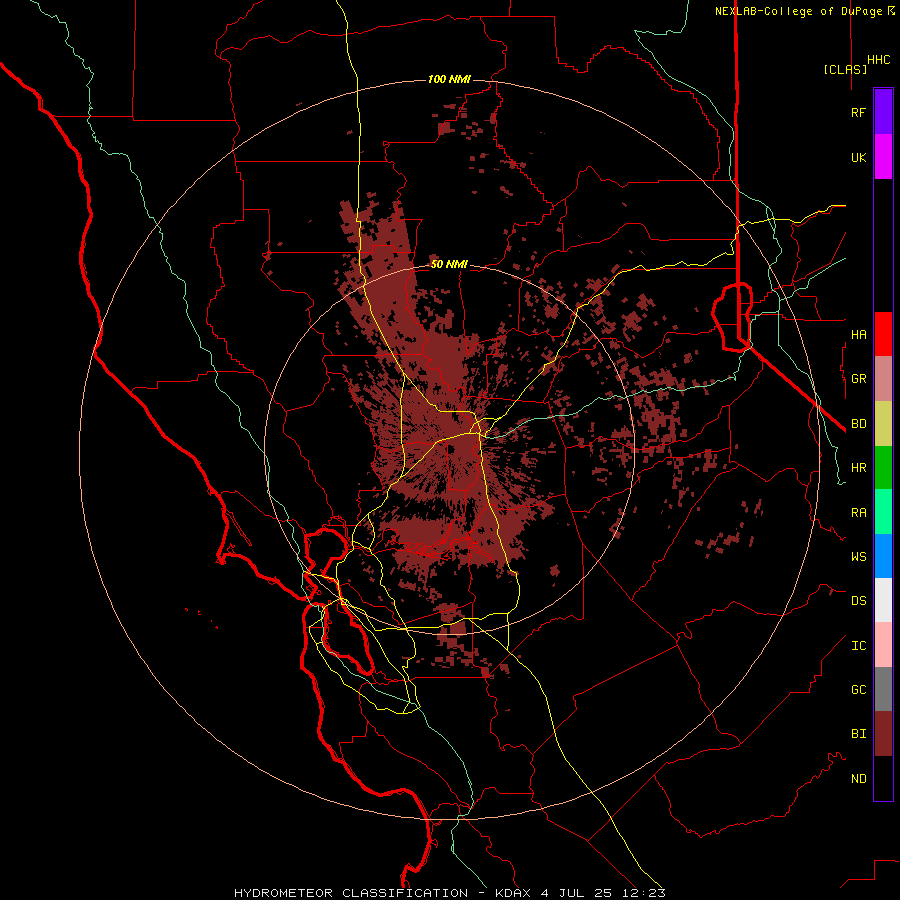The height and width of the screenshot is (900, 900).
Task: Click the HR green legend swatch
Action: click(883, 467)
